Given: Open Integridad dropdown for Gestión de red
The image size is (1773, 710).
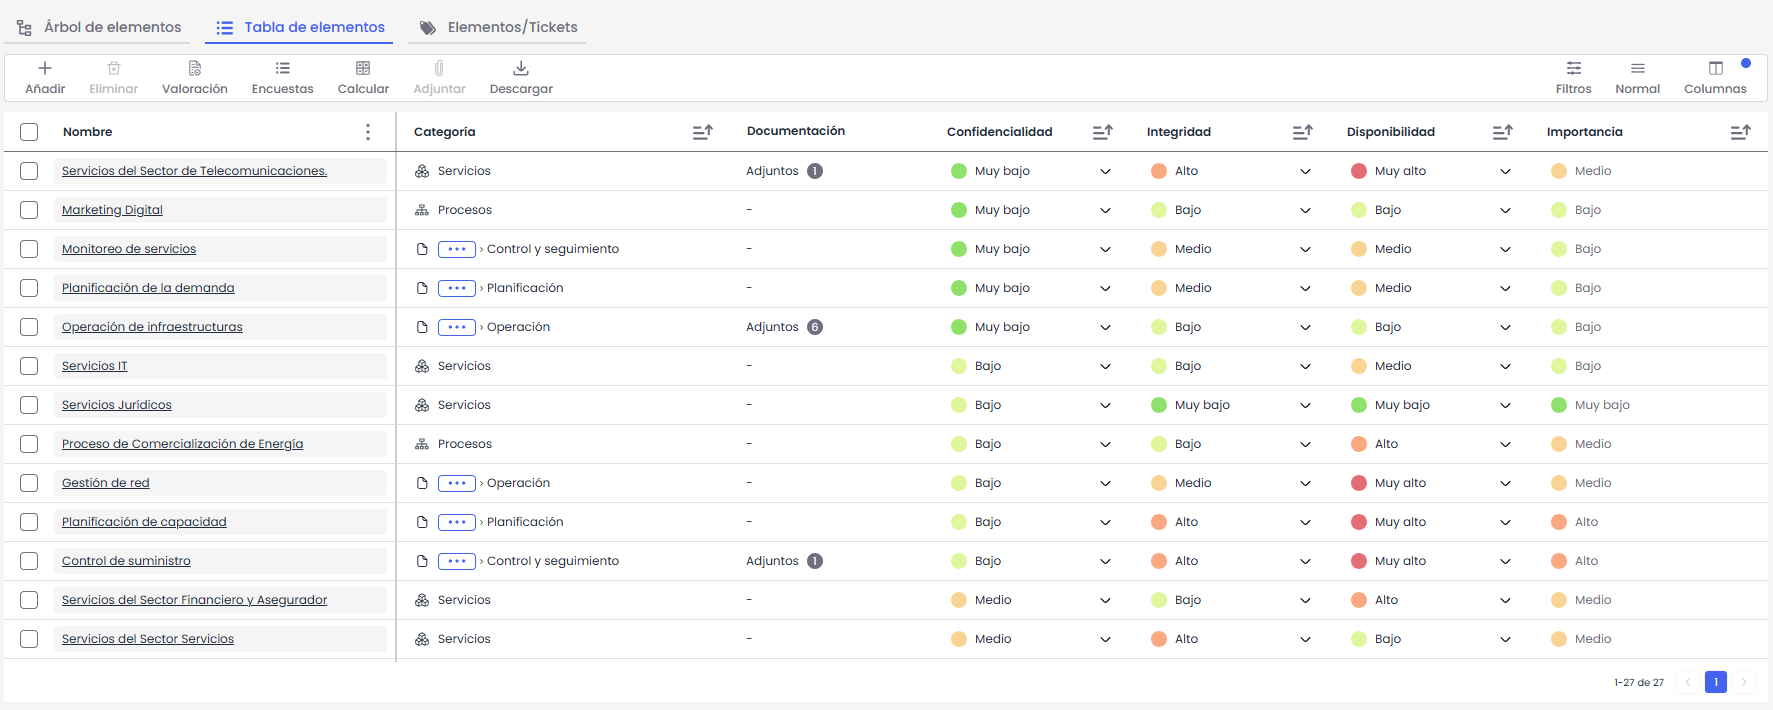Looking at the screenshot, I should point(1305,483).
